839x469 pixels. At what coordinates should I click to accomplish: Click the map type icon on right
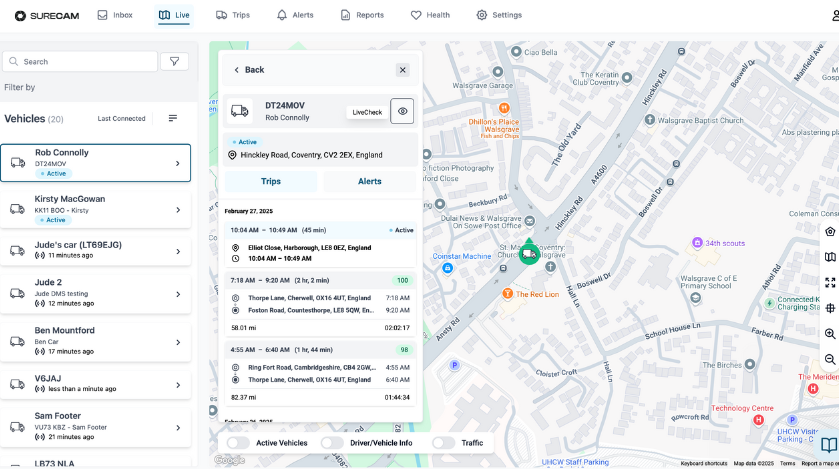[830, 257]
